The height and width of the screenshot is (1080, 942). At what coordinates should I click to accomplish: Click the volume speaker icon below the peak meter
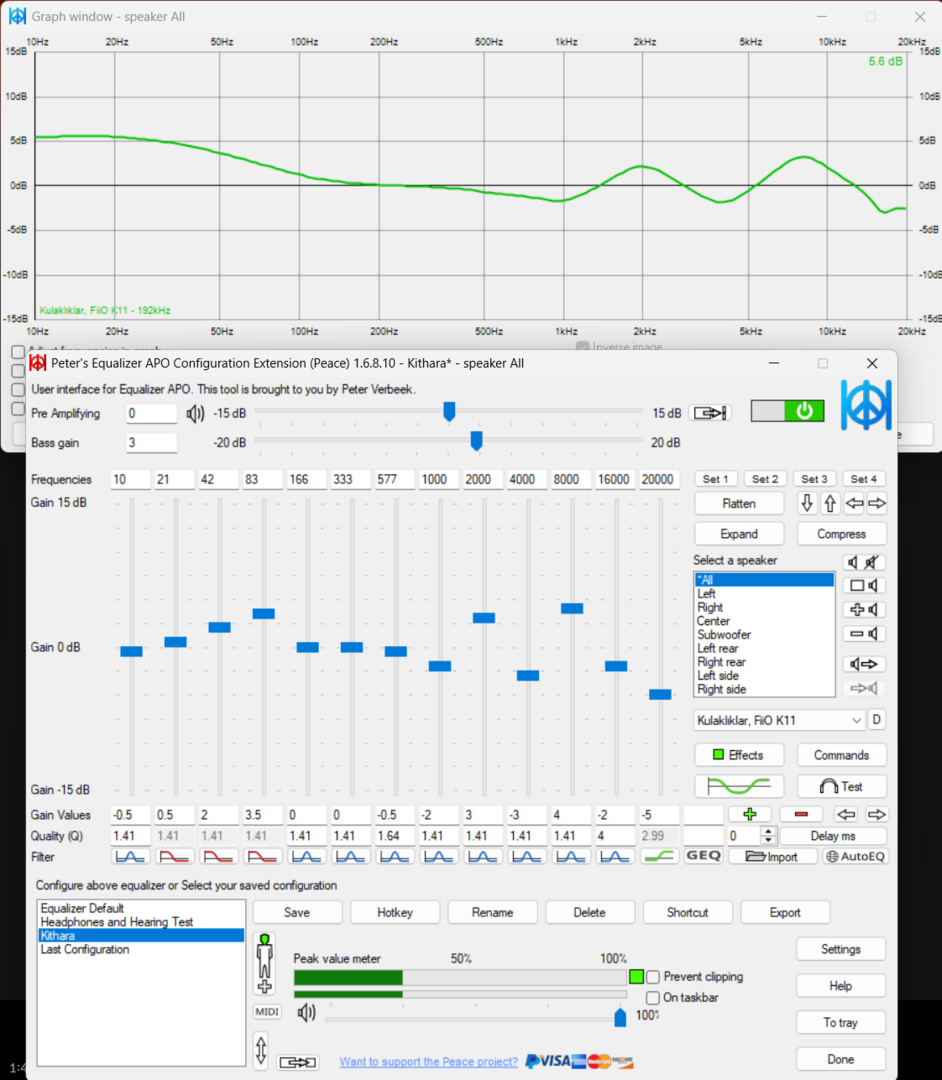point(306,1012)
